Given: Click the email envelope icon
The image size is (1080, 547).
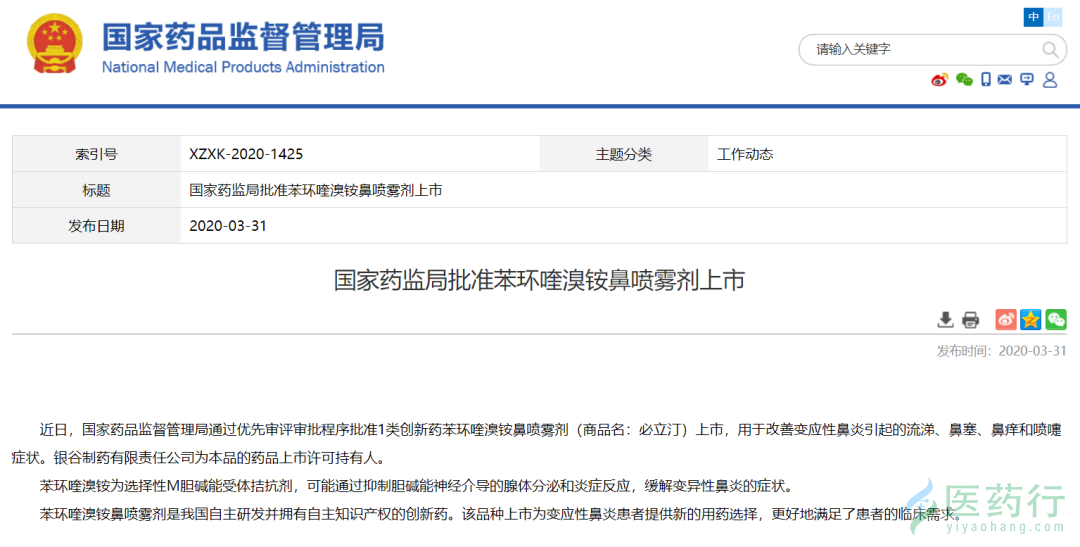Looking at the screenshot, I should tap(1005, 80).
